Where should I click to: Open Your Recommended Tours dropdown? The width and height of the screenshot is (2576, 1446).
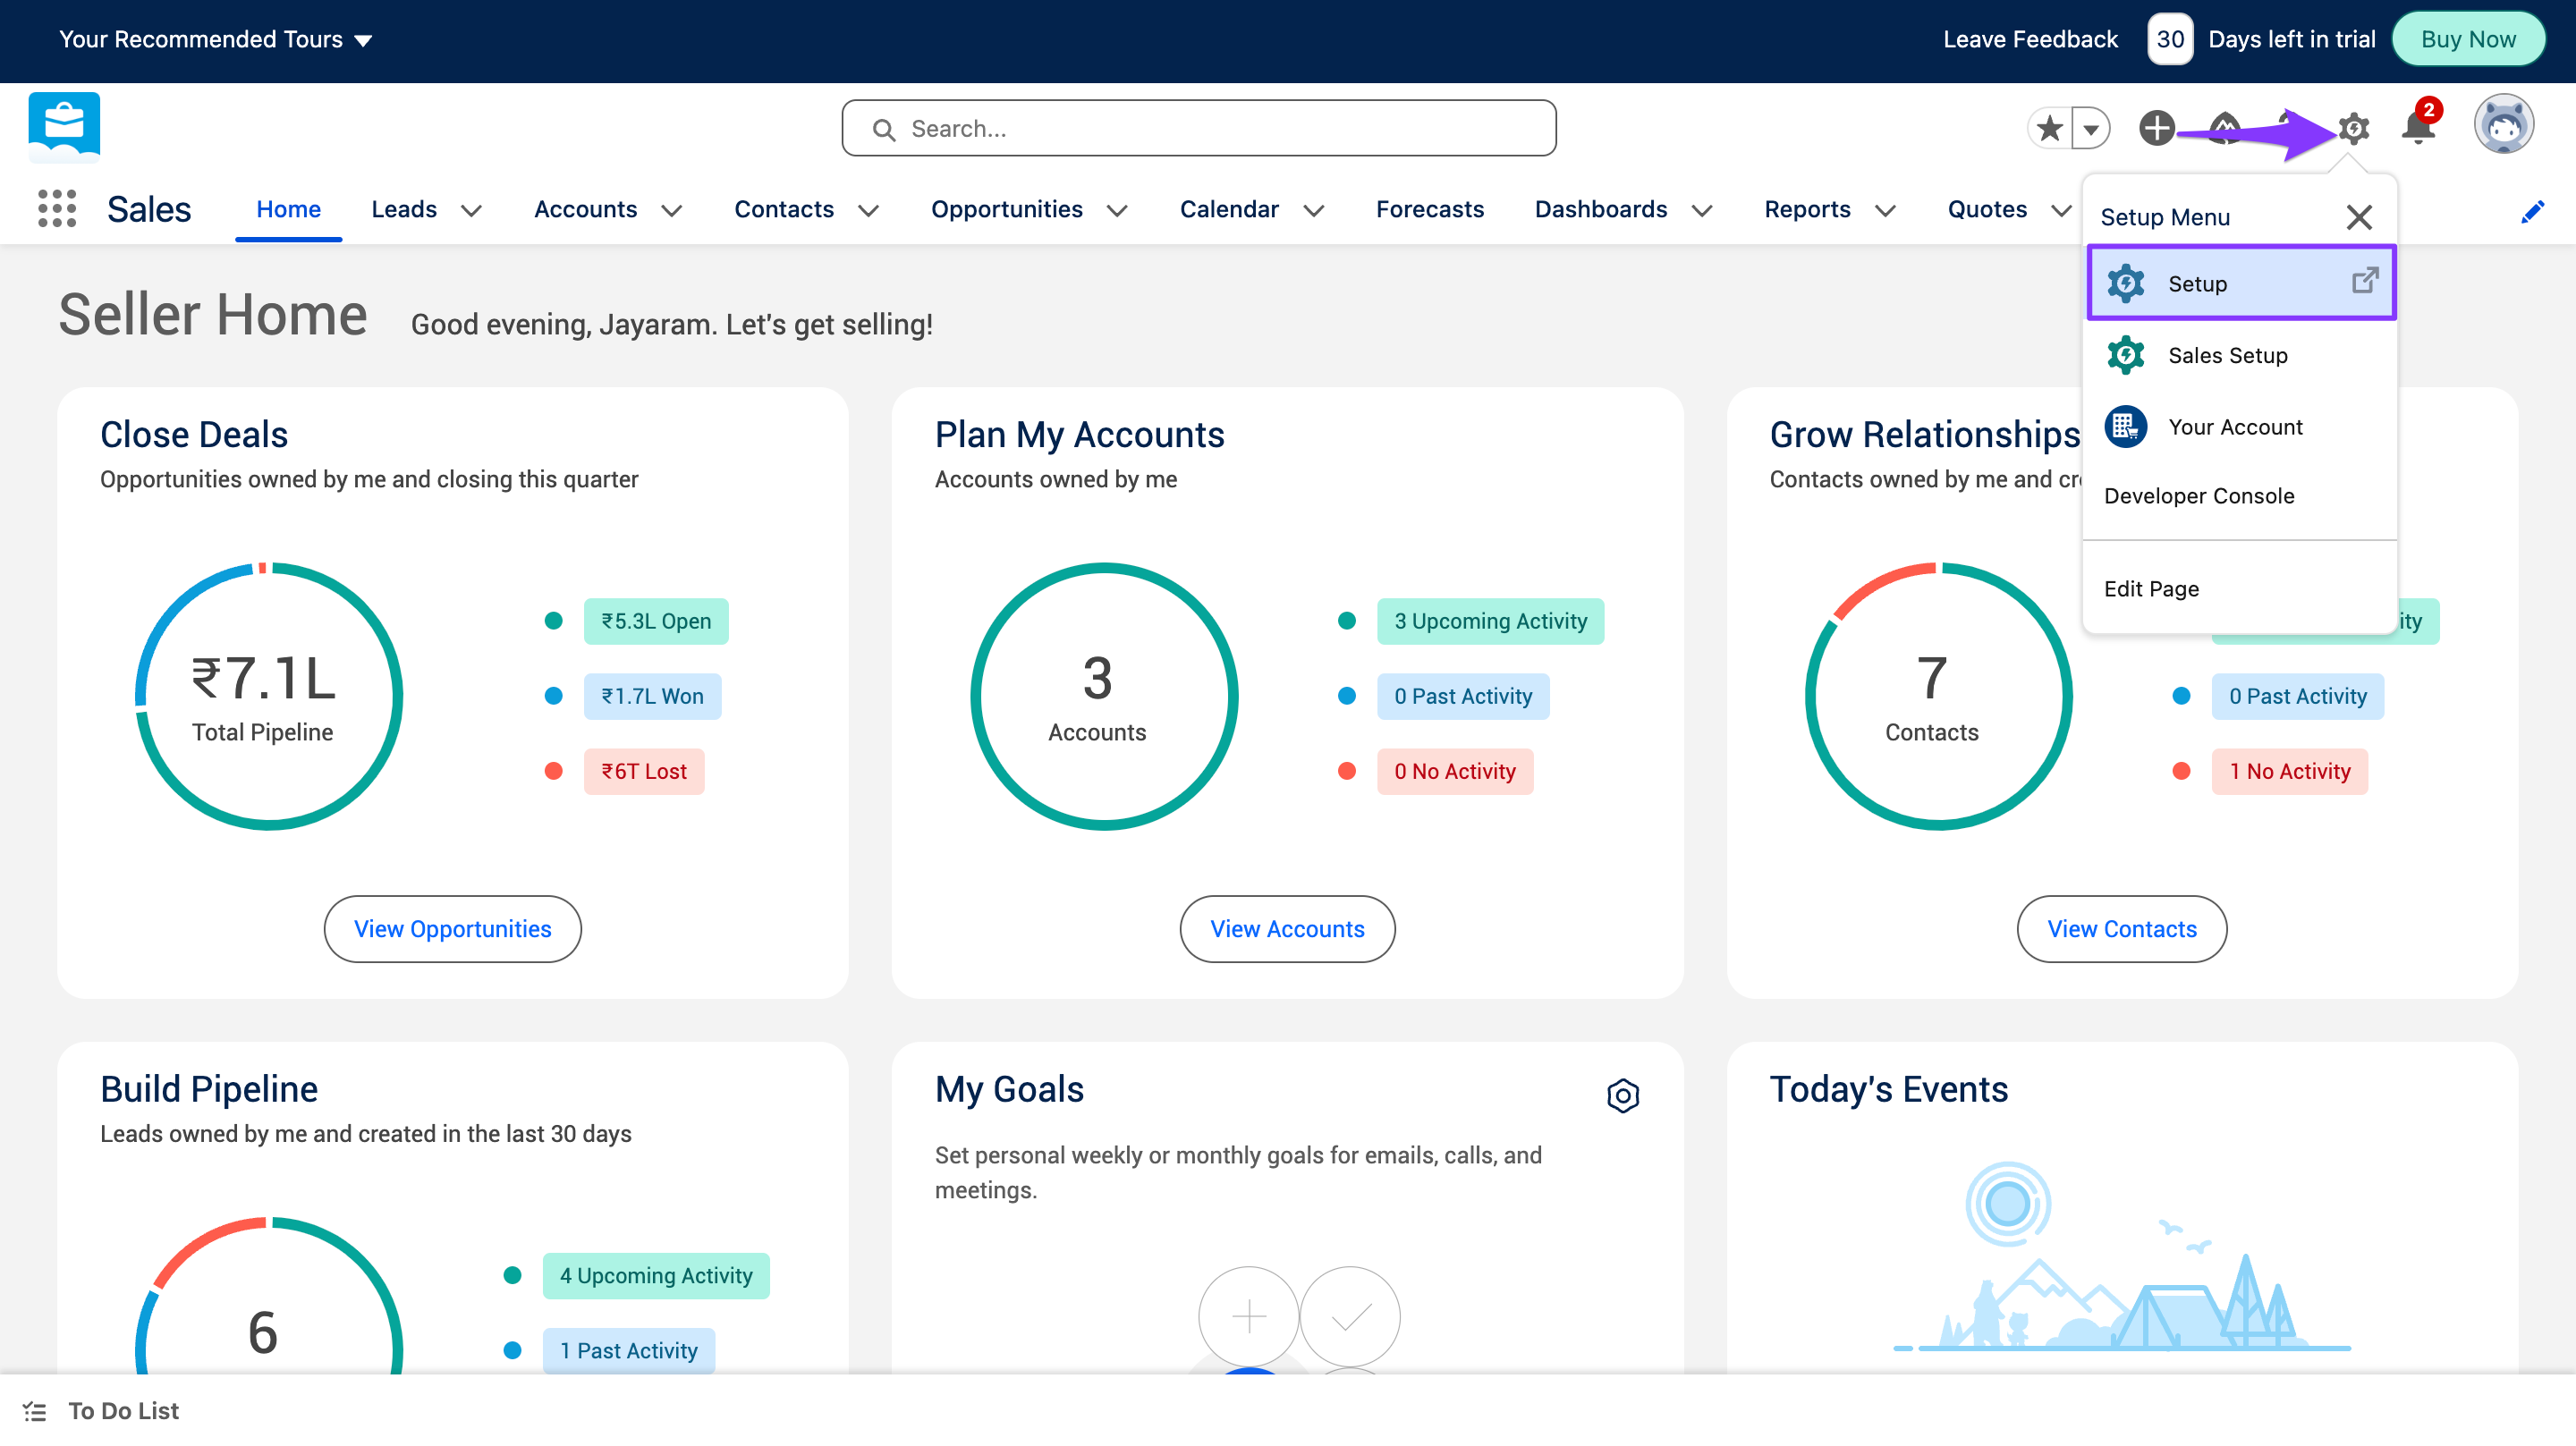pyautogui.click(x=215, y=40)
